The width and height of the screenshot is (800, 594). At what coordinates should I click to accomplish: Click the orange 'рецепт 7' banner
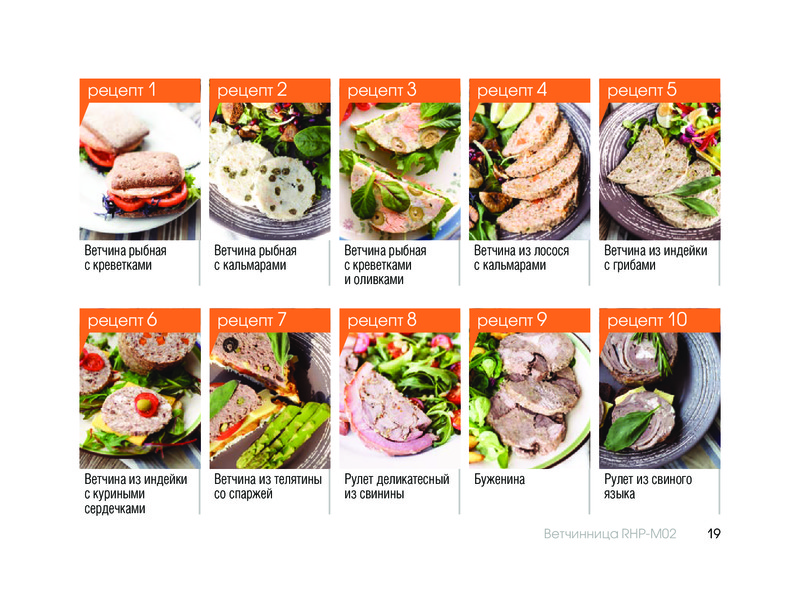pos(270,320)
